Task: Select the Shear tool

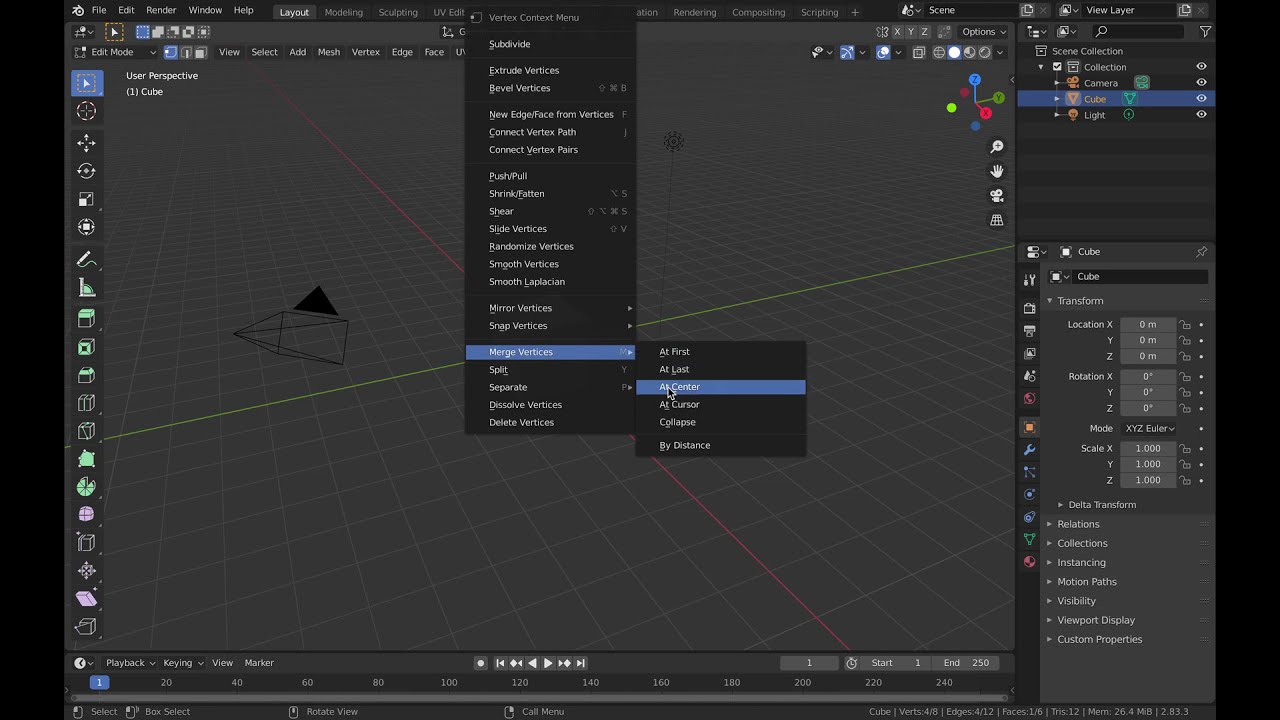Action: click(x=86, y=599)
